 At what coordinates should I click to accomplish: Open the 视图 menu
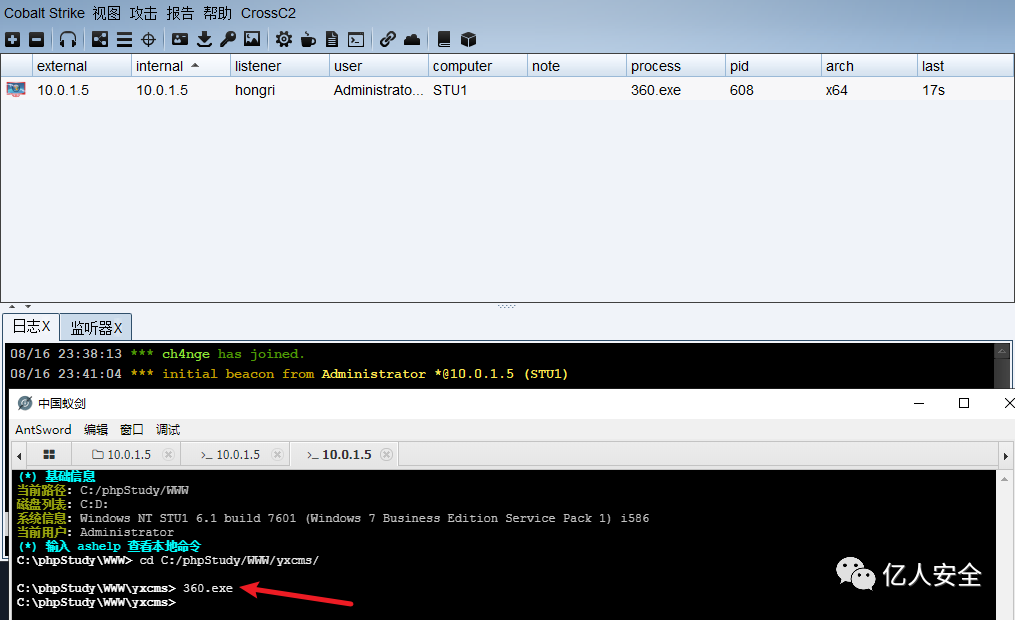point(107,13)
